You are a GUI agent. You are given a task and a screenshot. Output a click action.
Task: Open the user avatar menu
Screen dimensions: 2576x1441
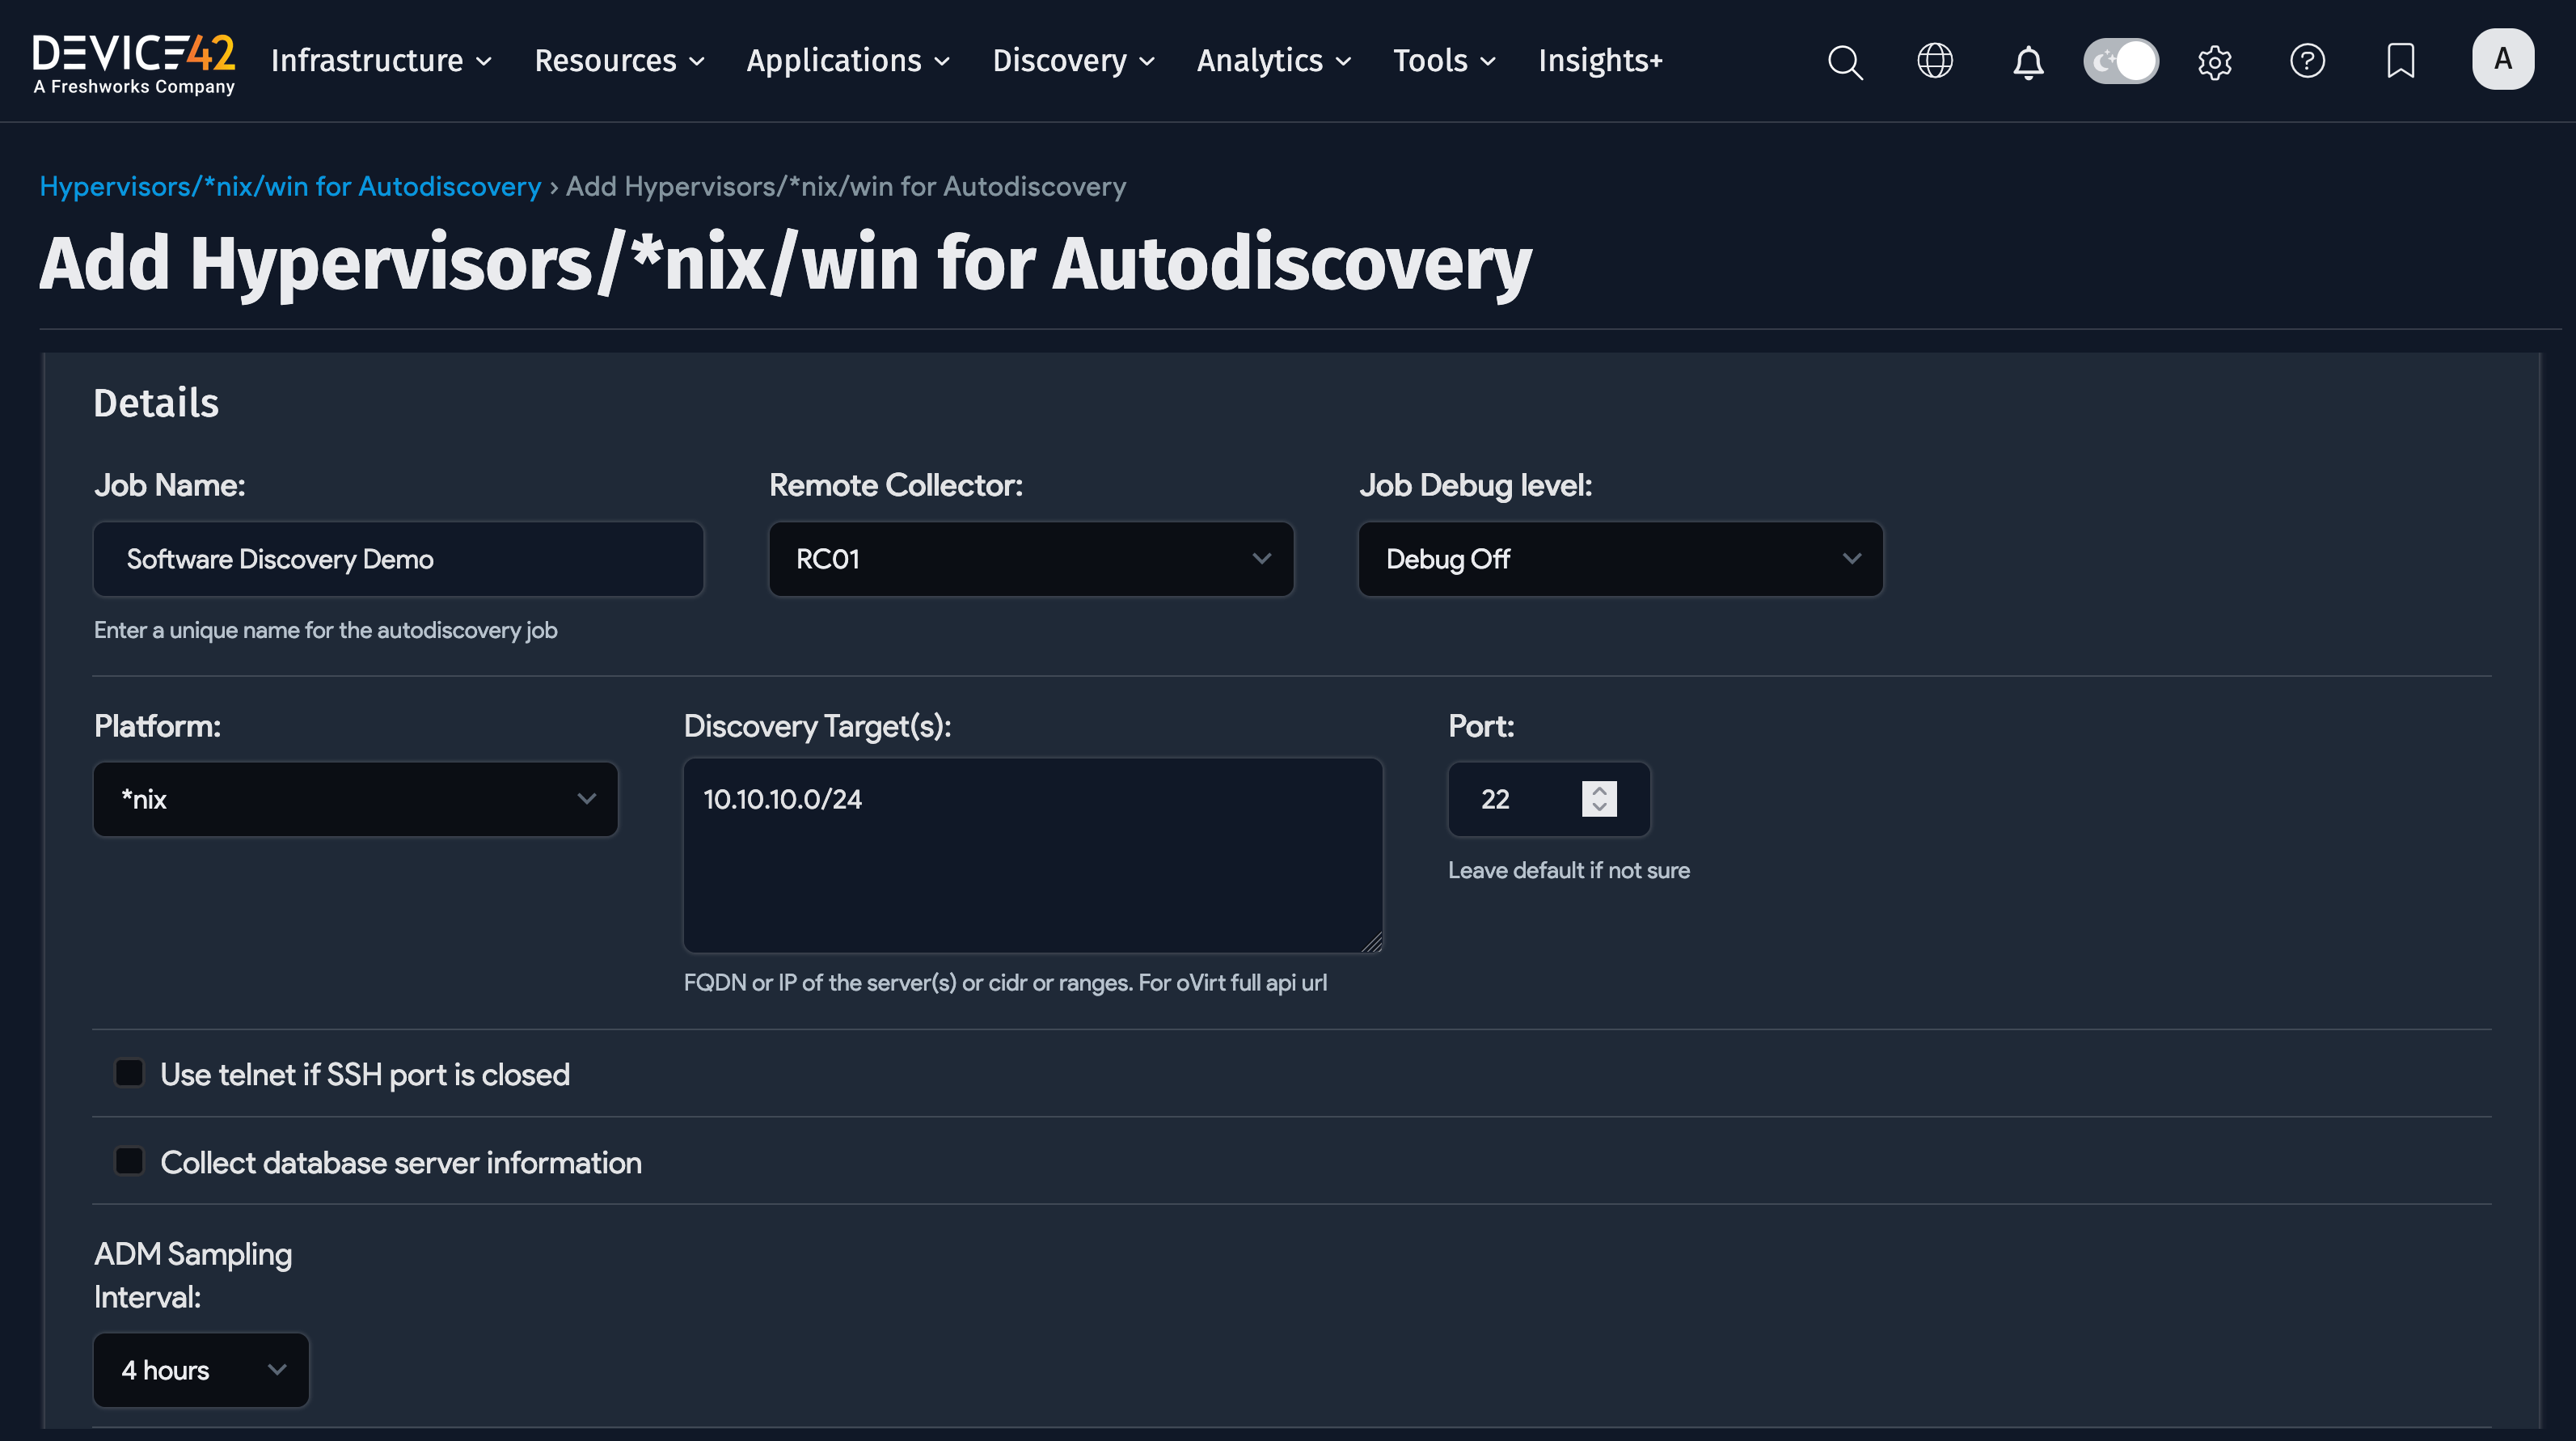2503,59
